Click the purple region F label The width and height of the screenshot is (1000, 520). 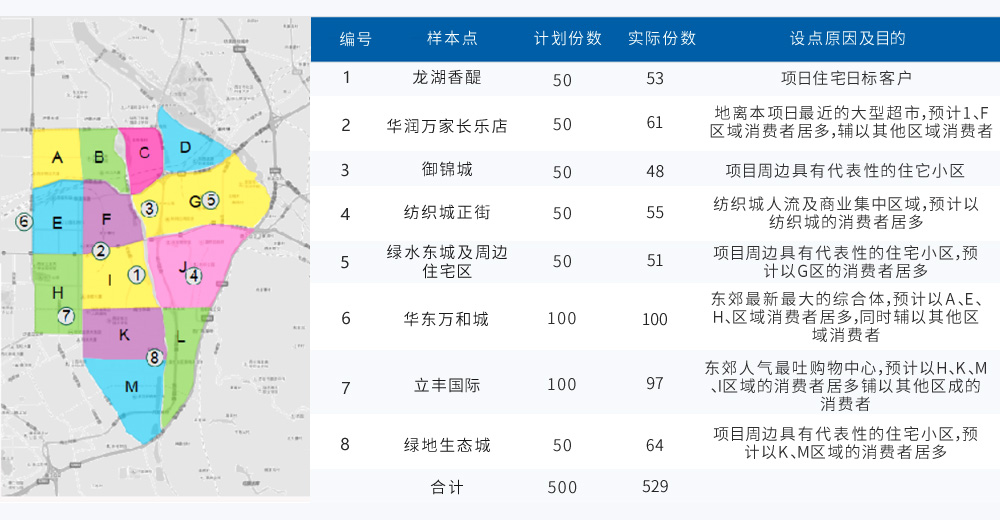pos(106,219)
